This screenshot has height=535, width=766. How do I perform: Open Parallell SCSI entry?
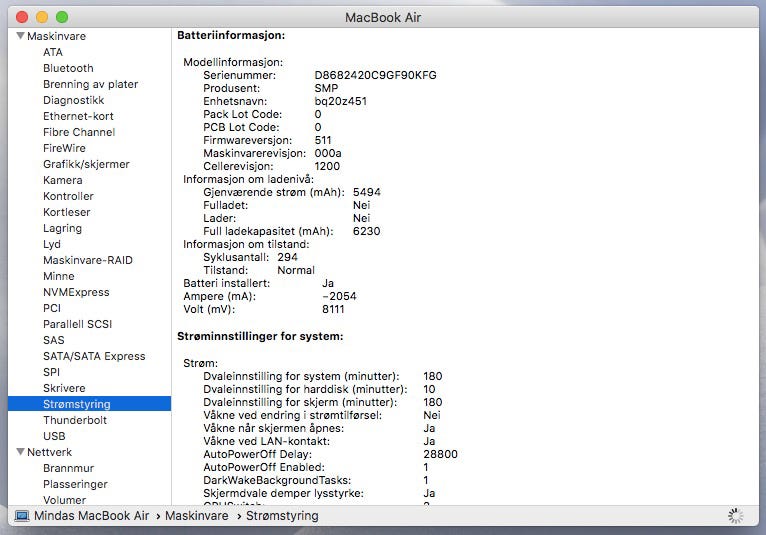pos(77,324)
